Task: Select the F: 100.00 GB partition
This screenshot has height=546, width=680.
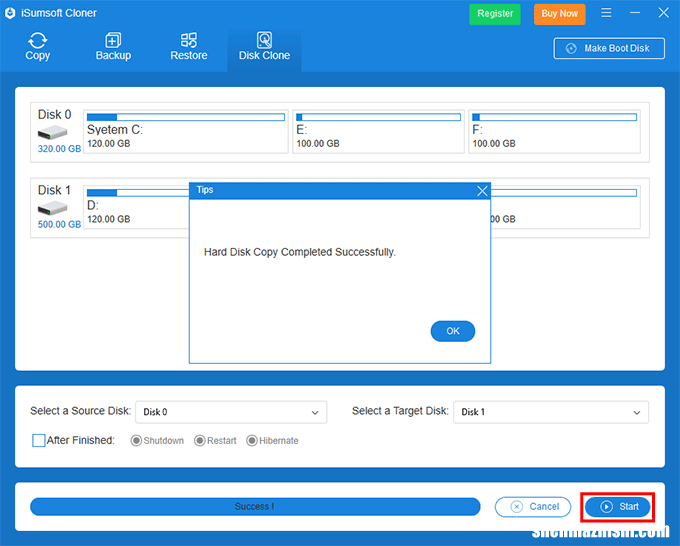Action: pyautogui.click(x=554, y=132)
